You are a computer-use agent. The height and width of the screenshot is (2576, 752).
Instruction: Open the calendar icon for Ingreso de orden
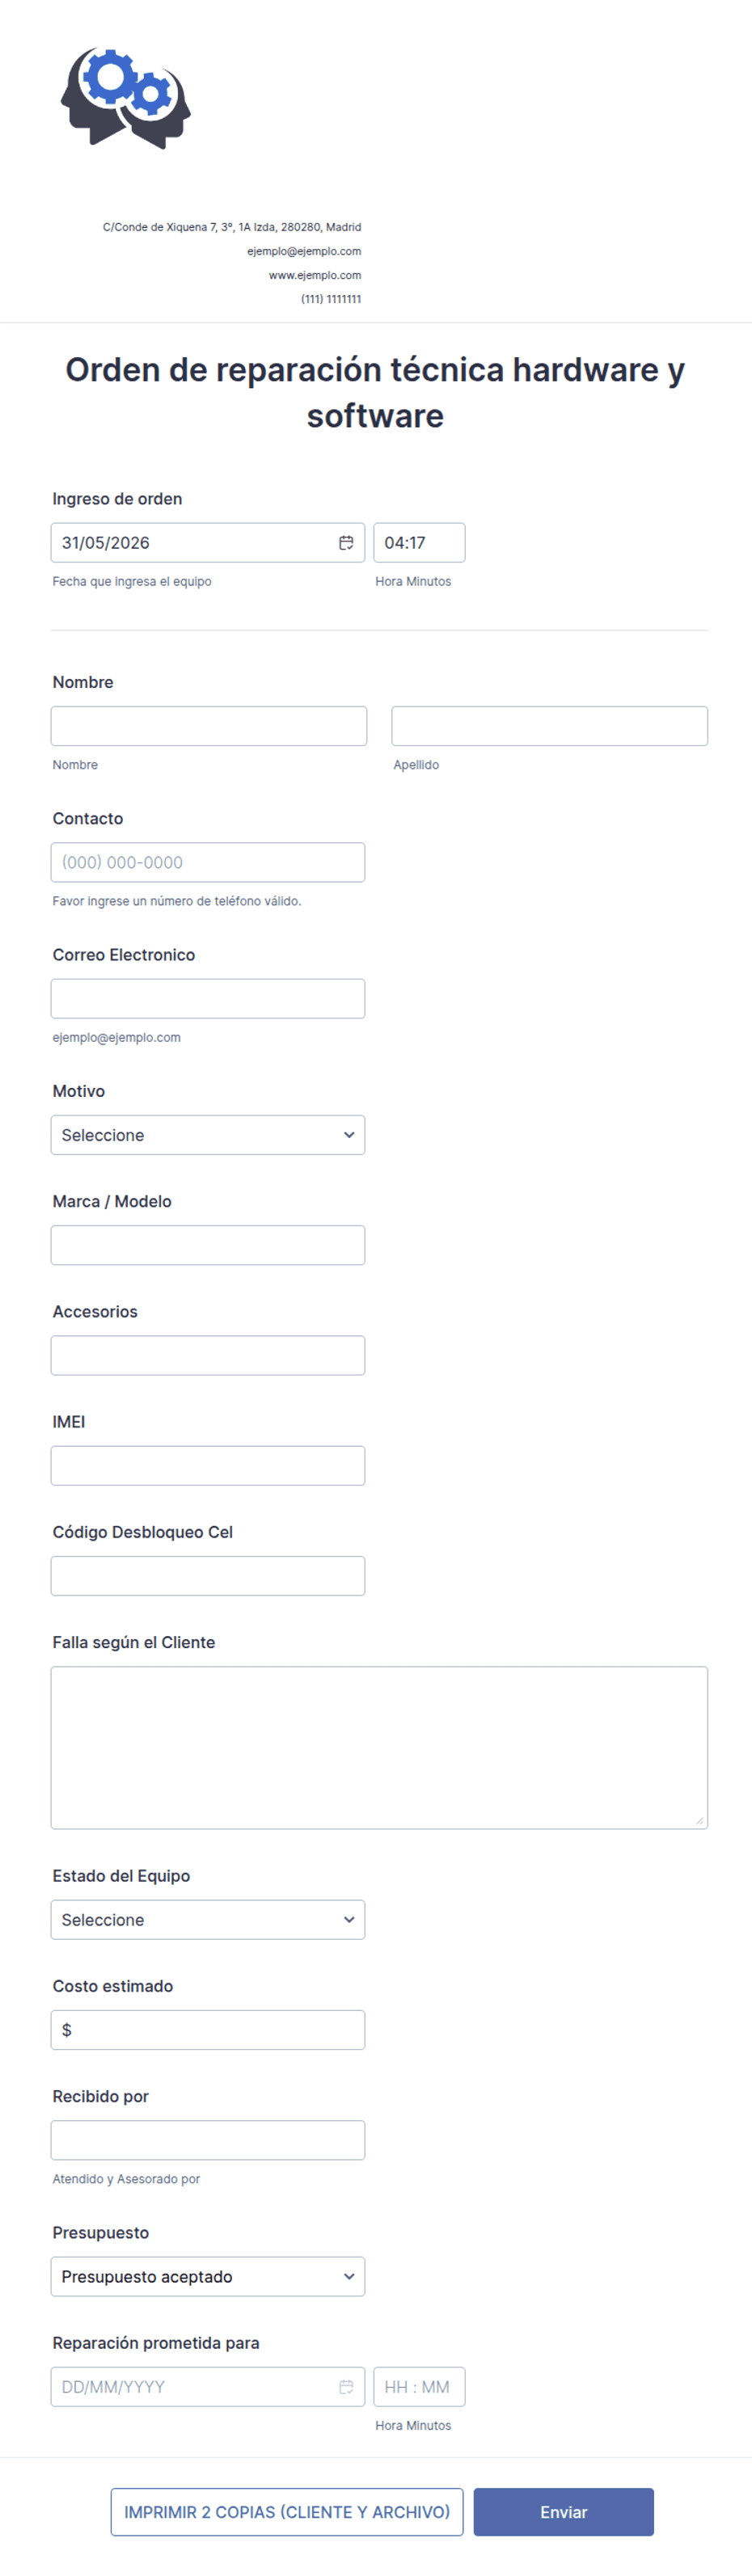pyautogui.click(x=346, y=542)
